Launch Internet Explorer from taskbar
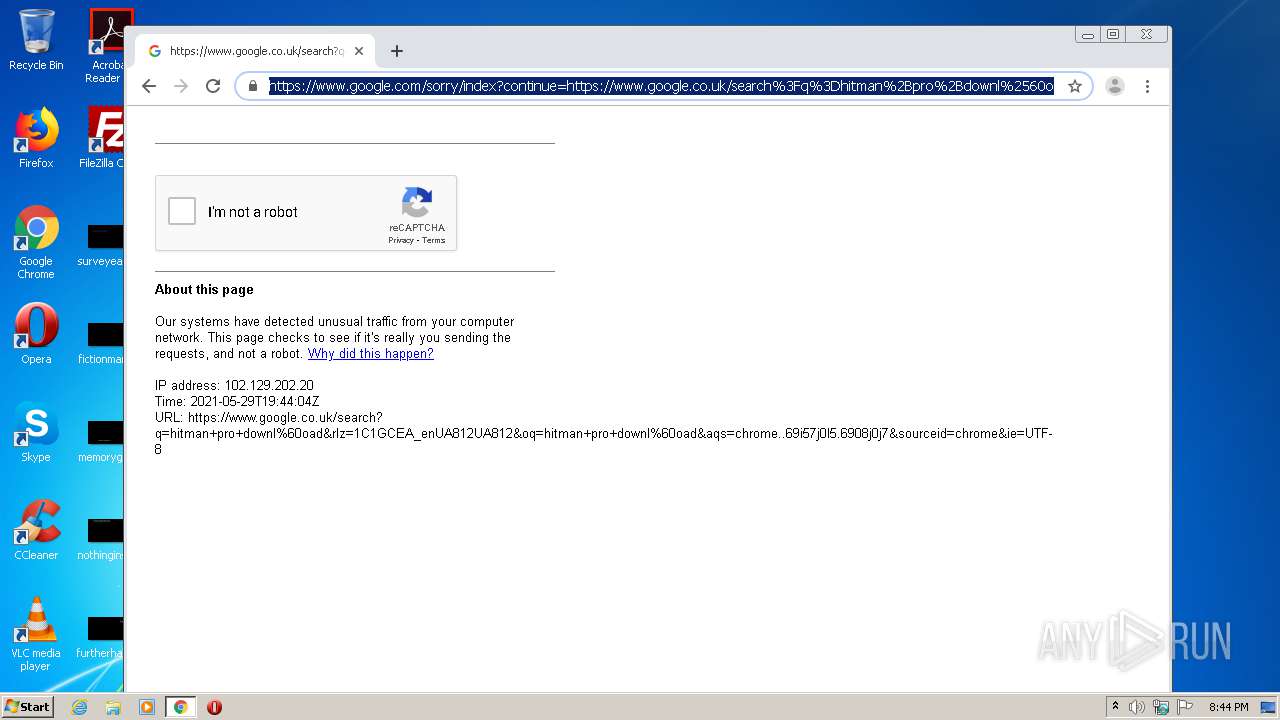 tap(79, 707)
